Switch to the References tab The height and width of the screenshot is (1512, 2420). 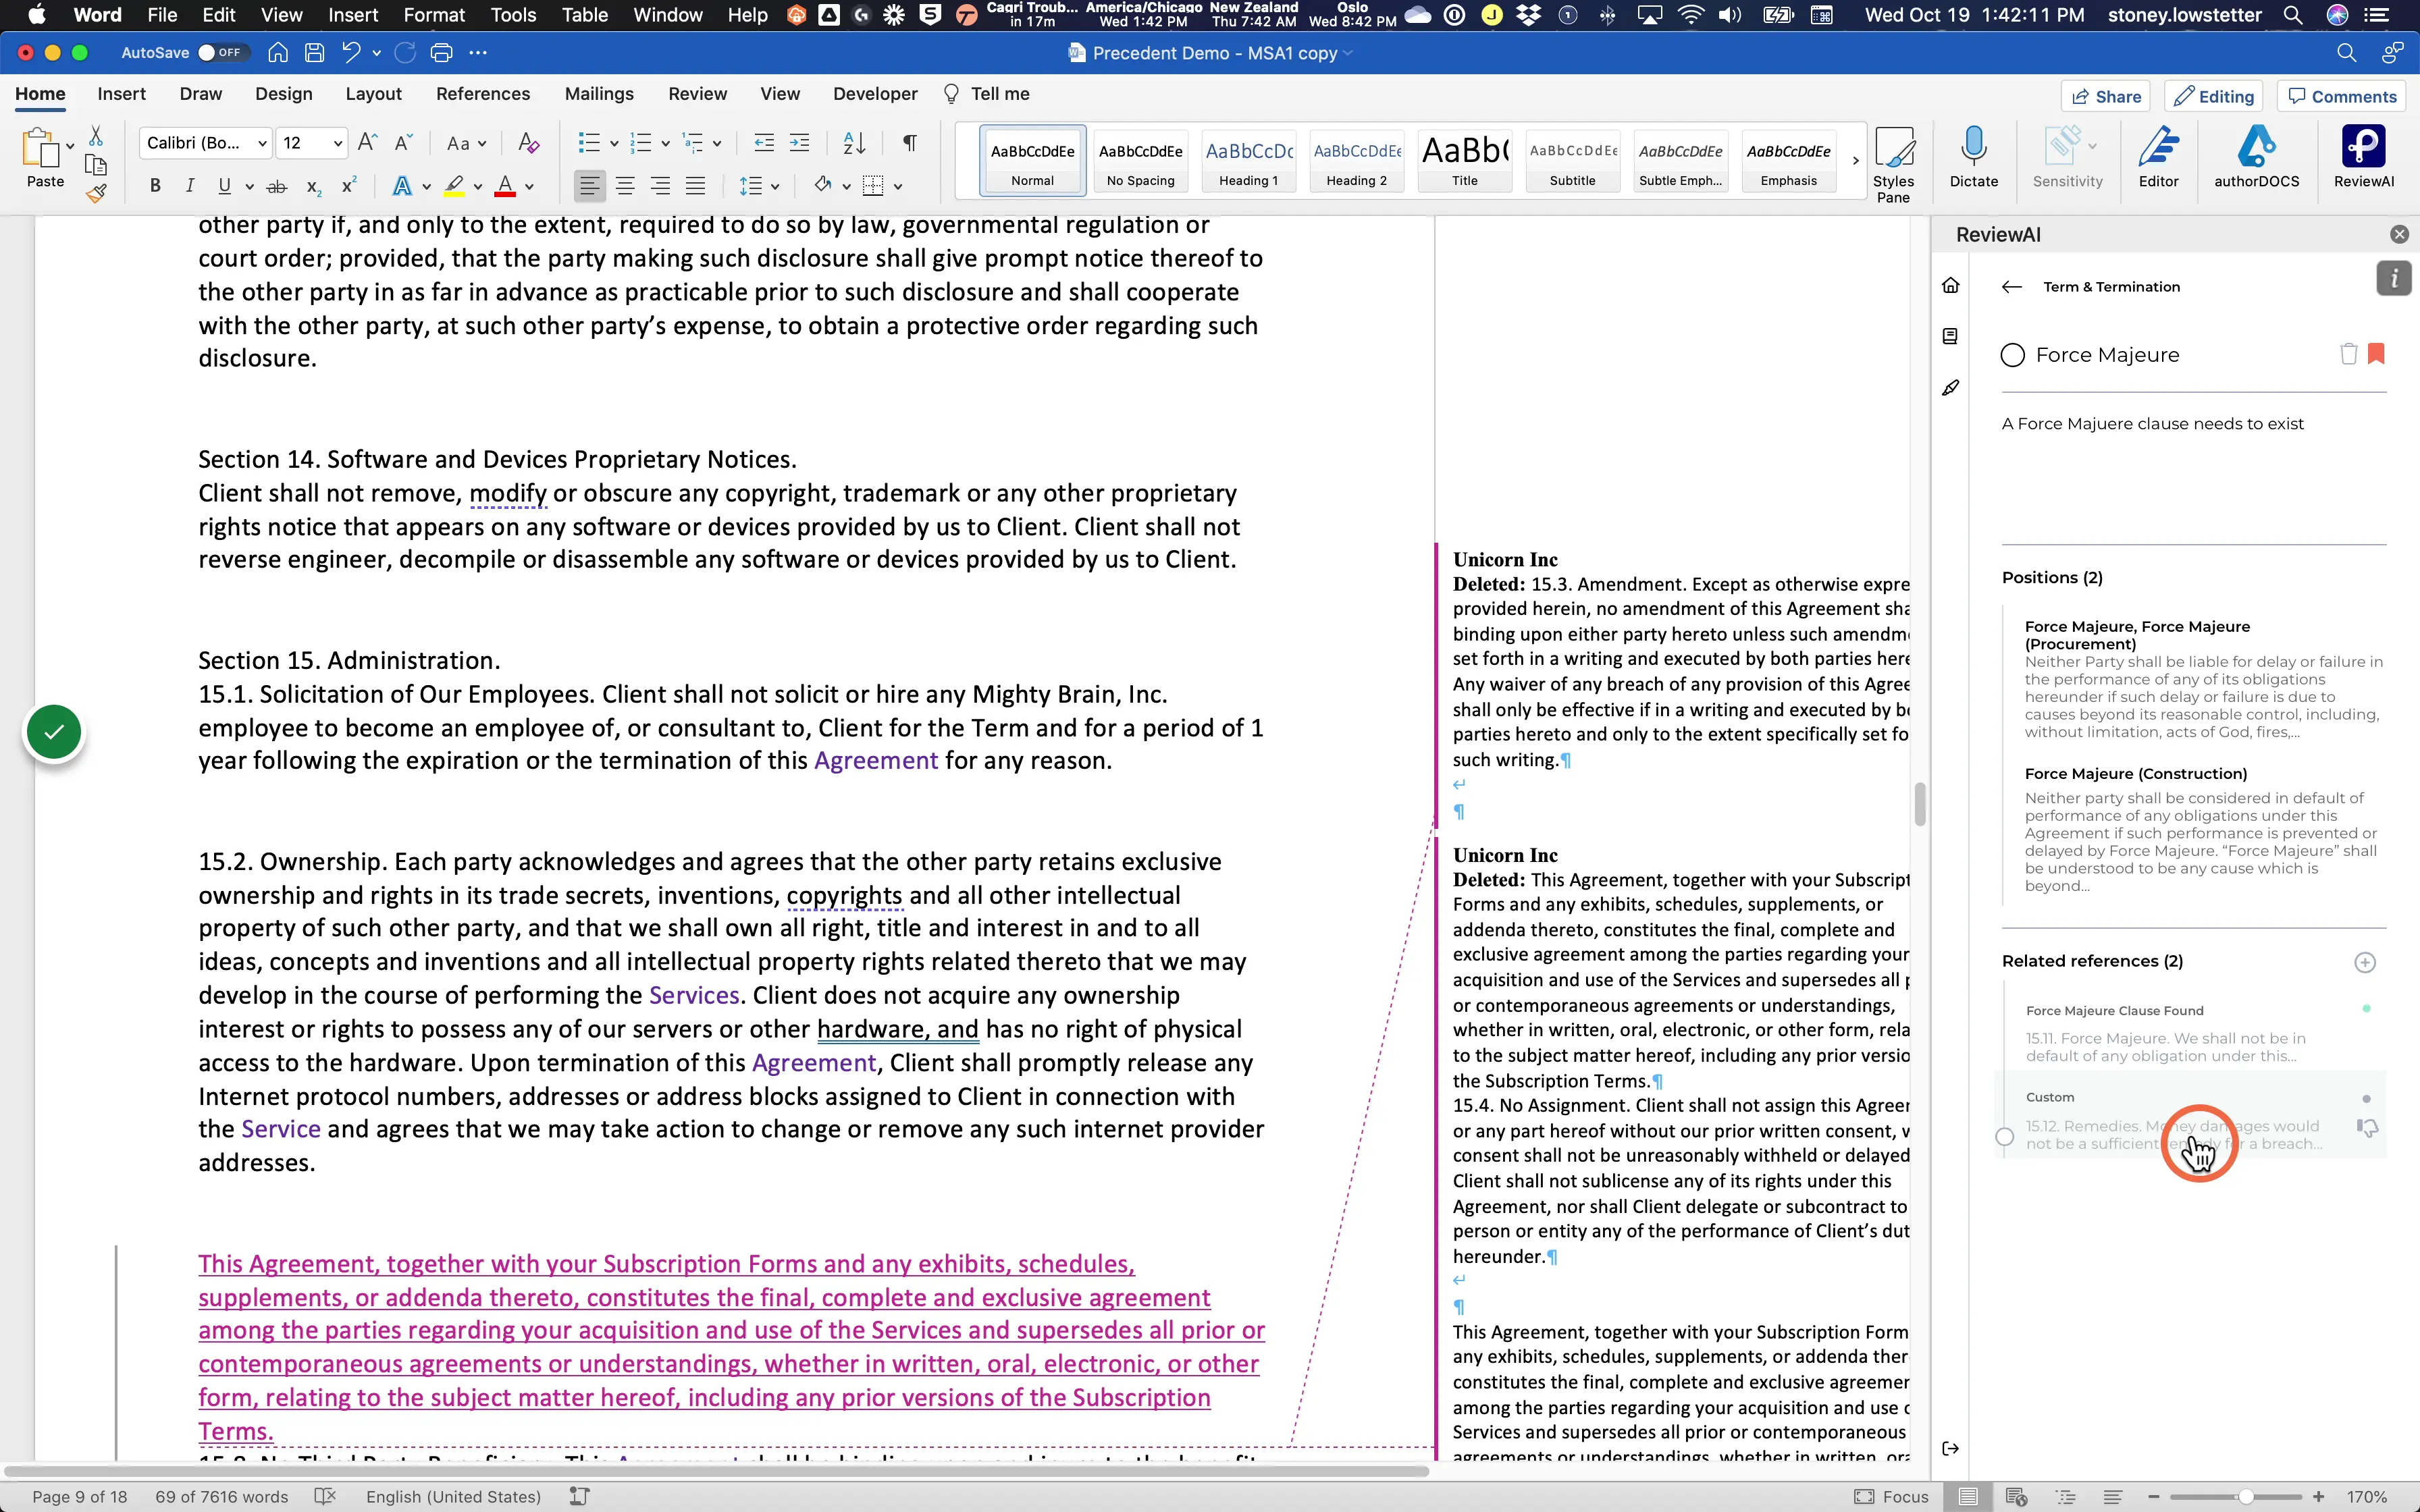click(483, 94)
